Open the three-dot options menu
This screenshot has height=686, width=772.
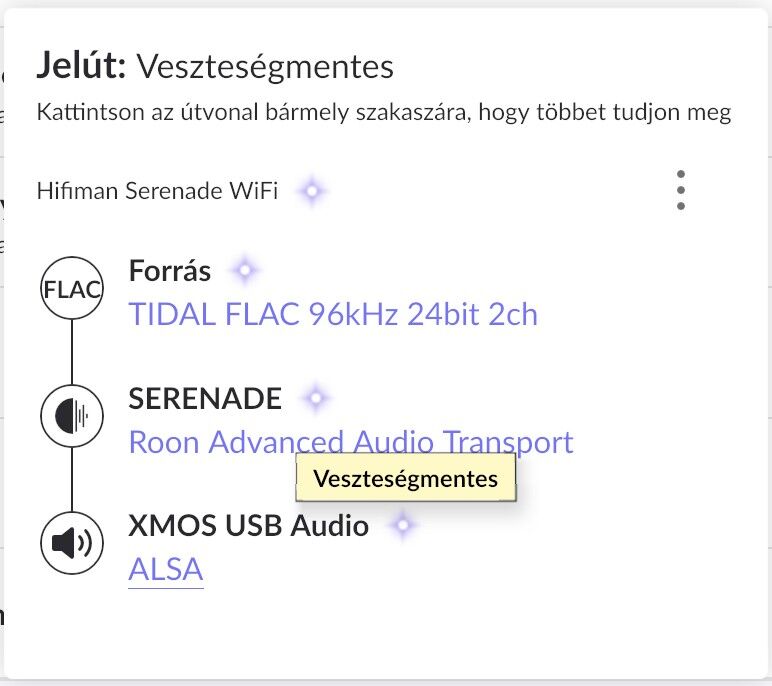[x=680, y=190]
